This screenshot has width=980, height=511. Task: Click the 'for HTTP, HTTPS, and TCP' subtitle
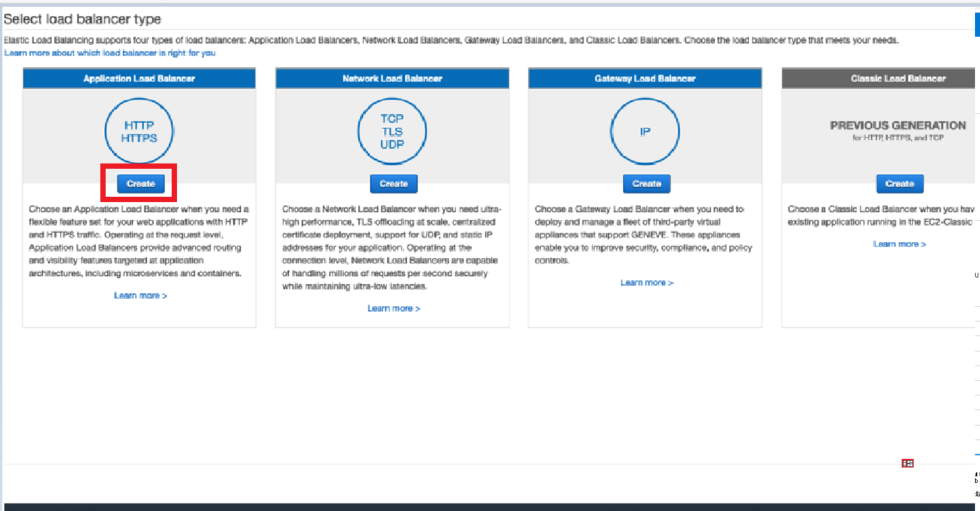point(898,138)
